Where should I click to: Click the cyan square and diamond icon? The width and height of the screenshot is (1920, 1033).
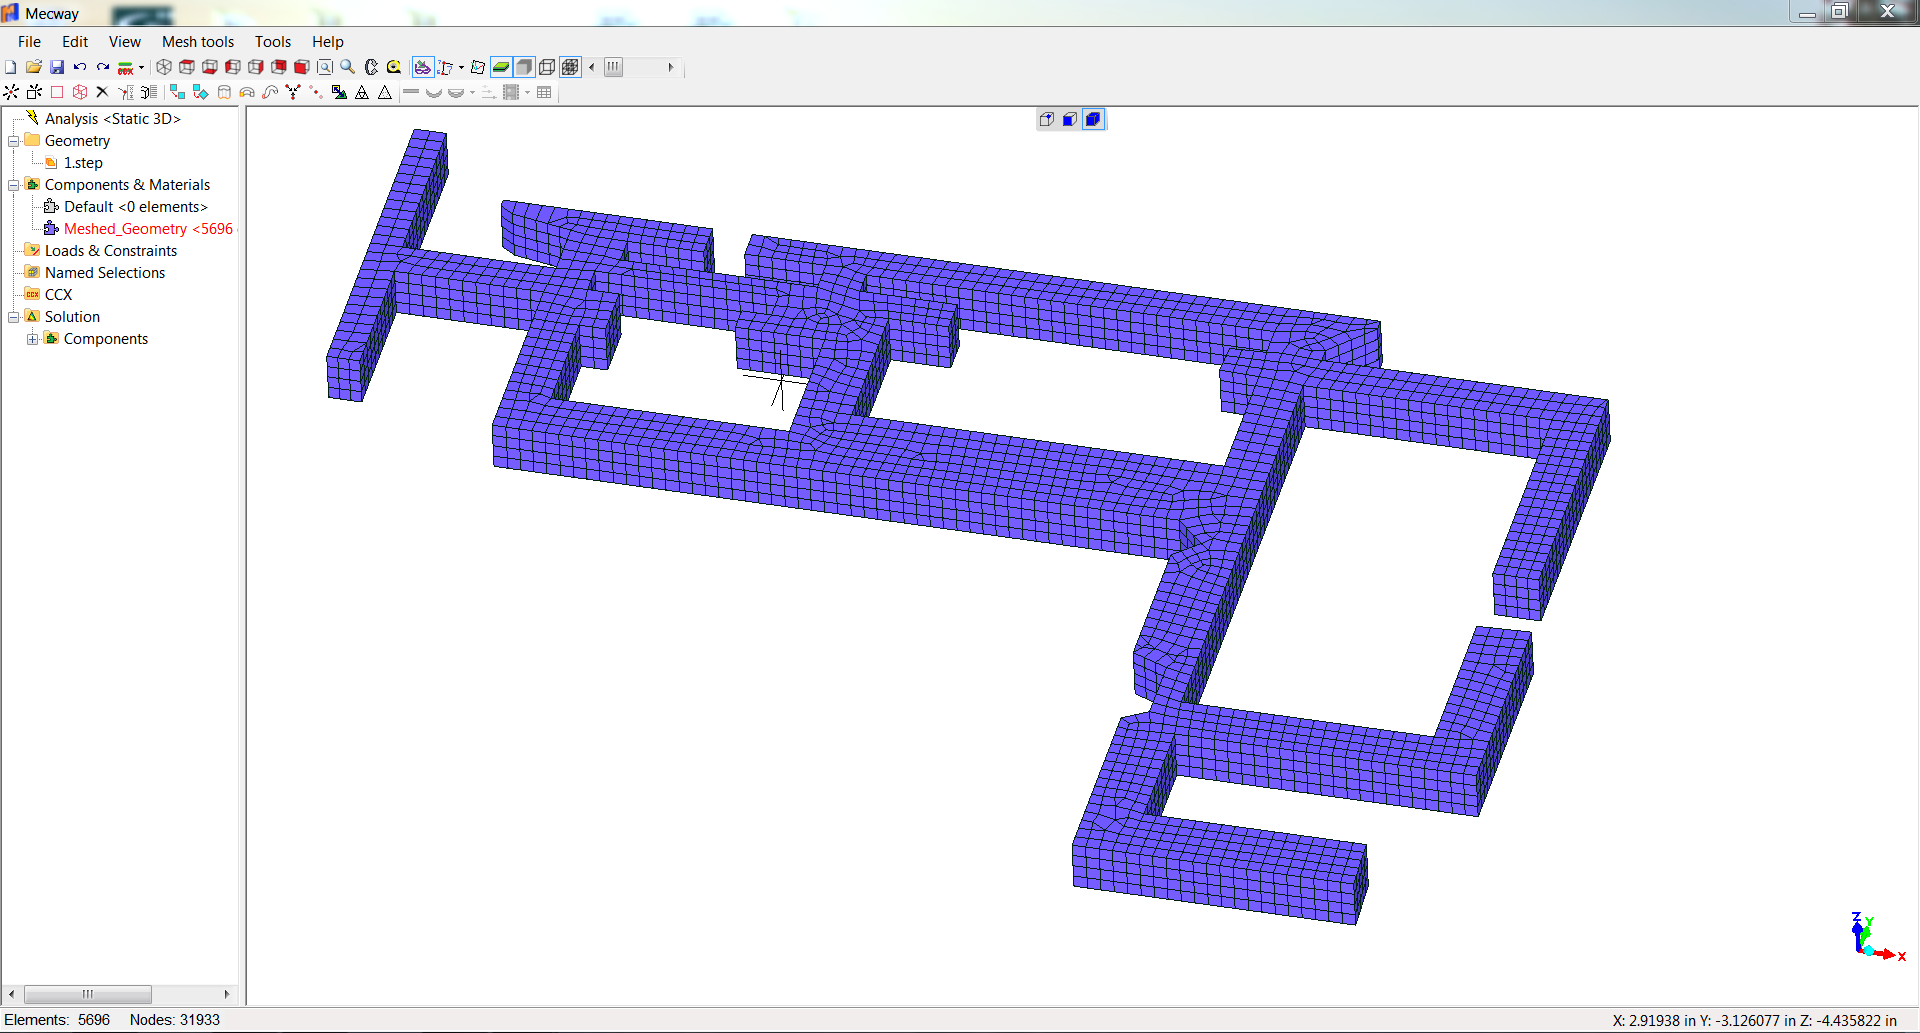[x=201, y=92]
